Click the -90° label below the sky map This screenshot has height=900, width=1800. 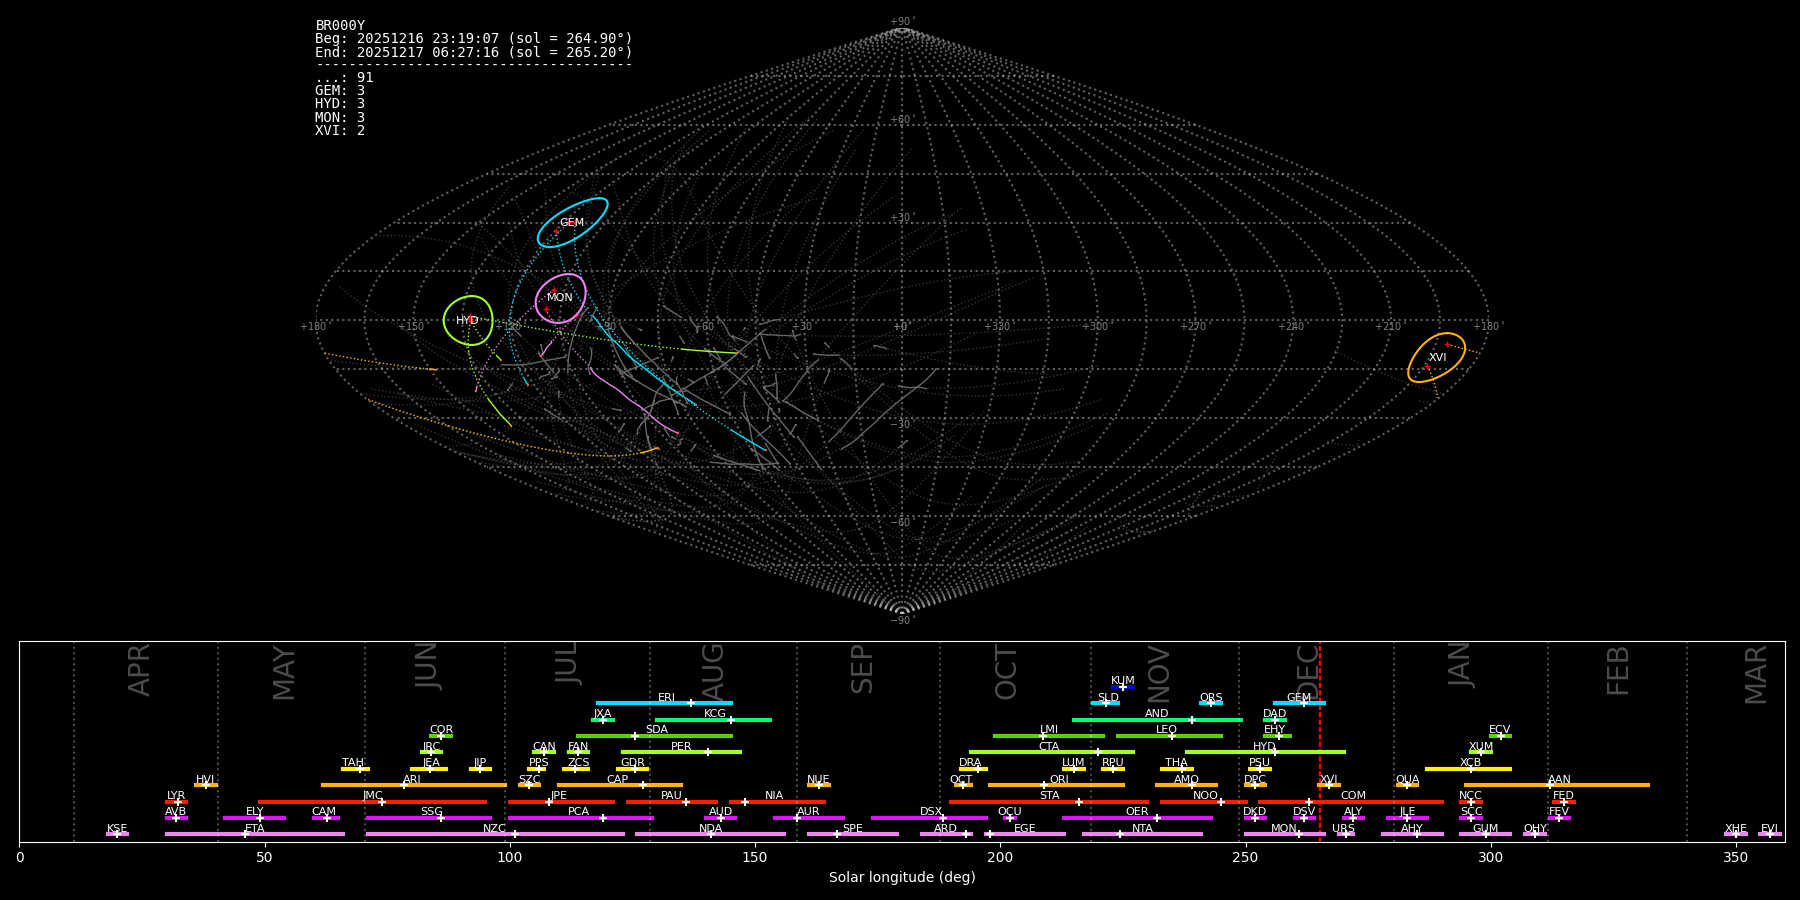(x=901, y=620)
